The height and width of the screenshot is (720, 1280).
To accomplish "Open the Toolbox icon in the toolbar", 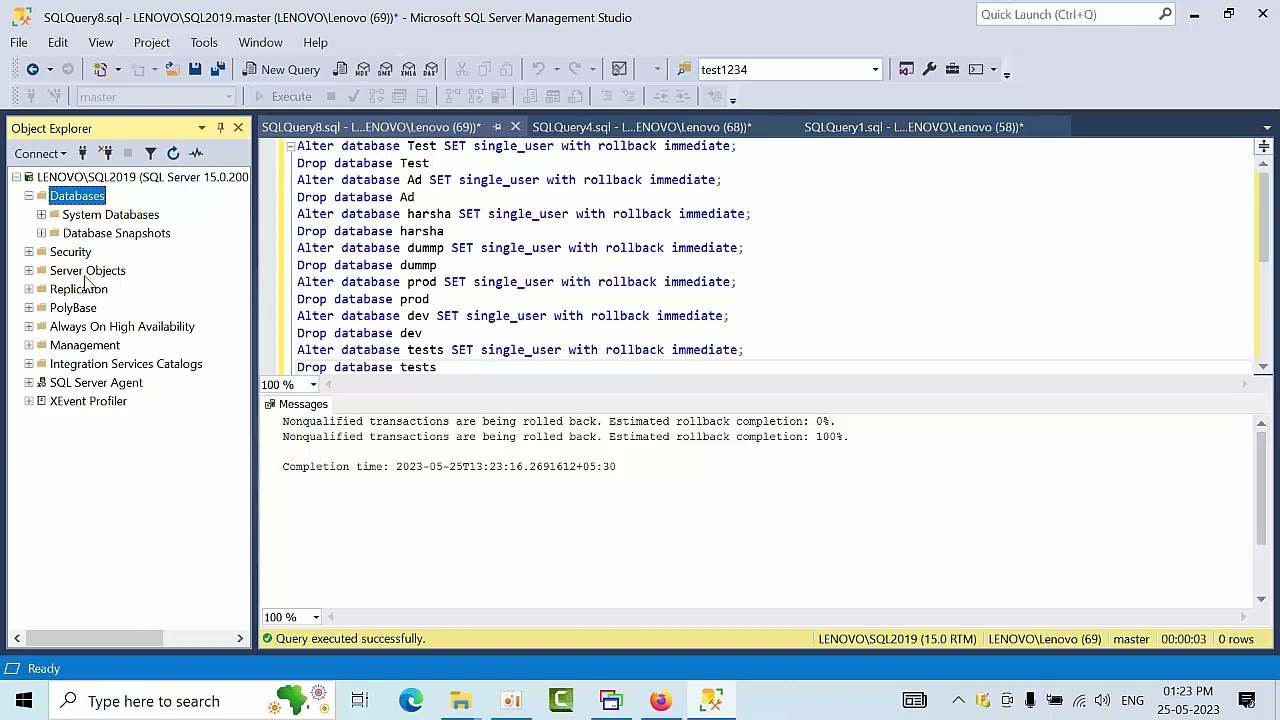I will 952,69.
